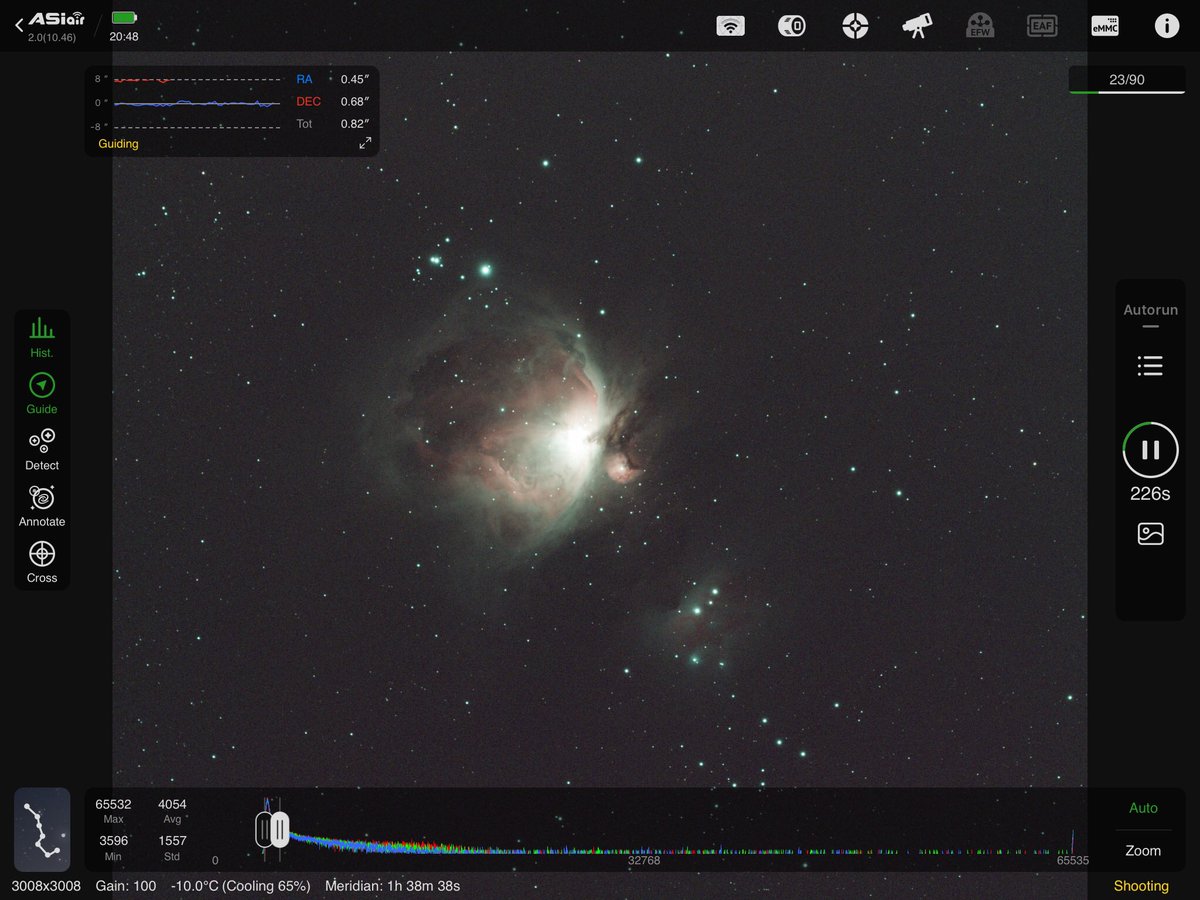
Task: Click the Orion Nebula core in preview
Action: (577, 440)
